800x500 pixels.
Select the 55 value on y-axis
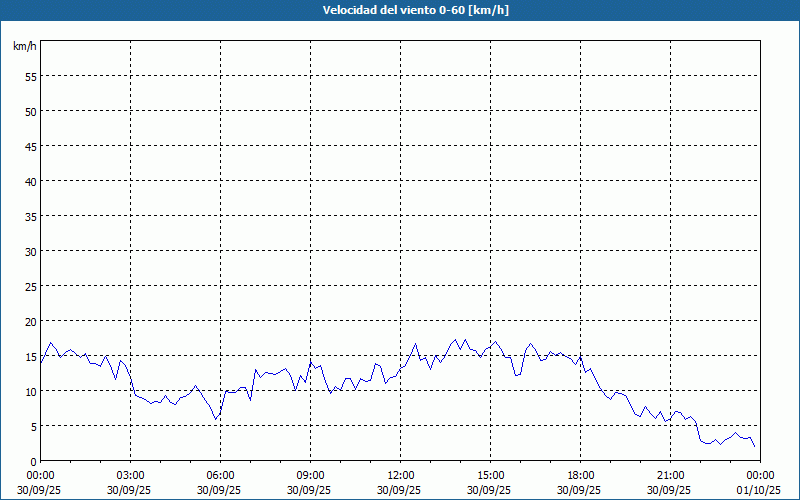[x=30, y=76]
